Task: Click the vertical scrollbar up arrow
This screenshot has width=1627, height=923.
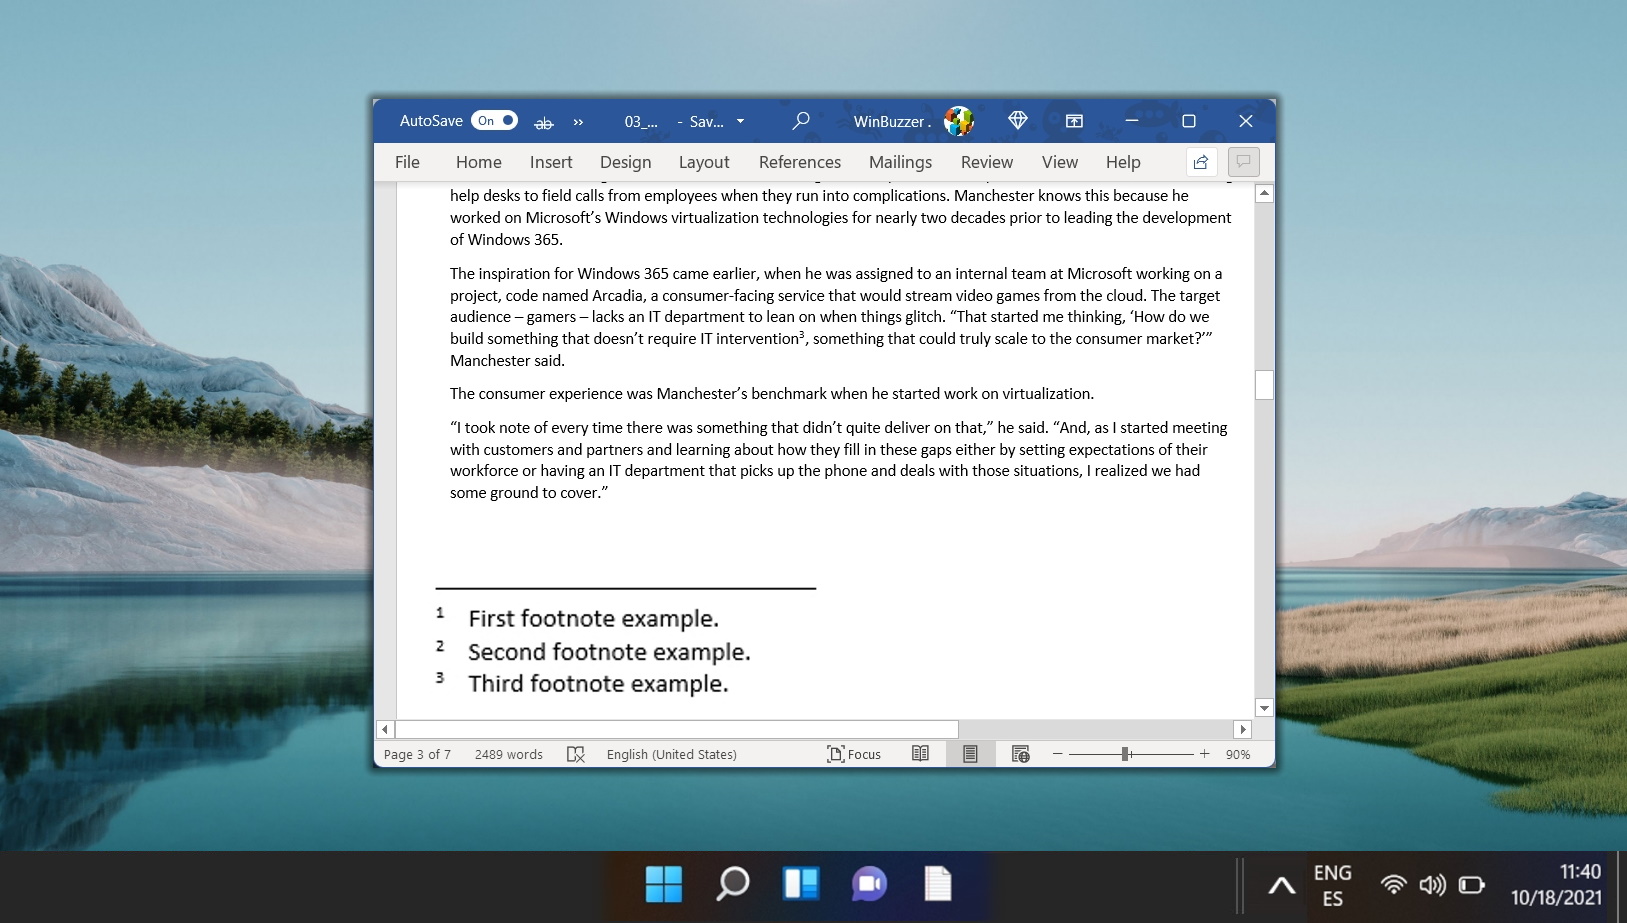Action: pyautogui.click(x=1264, y=194)
